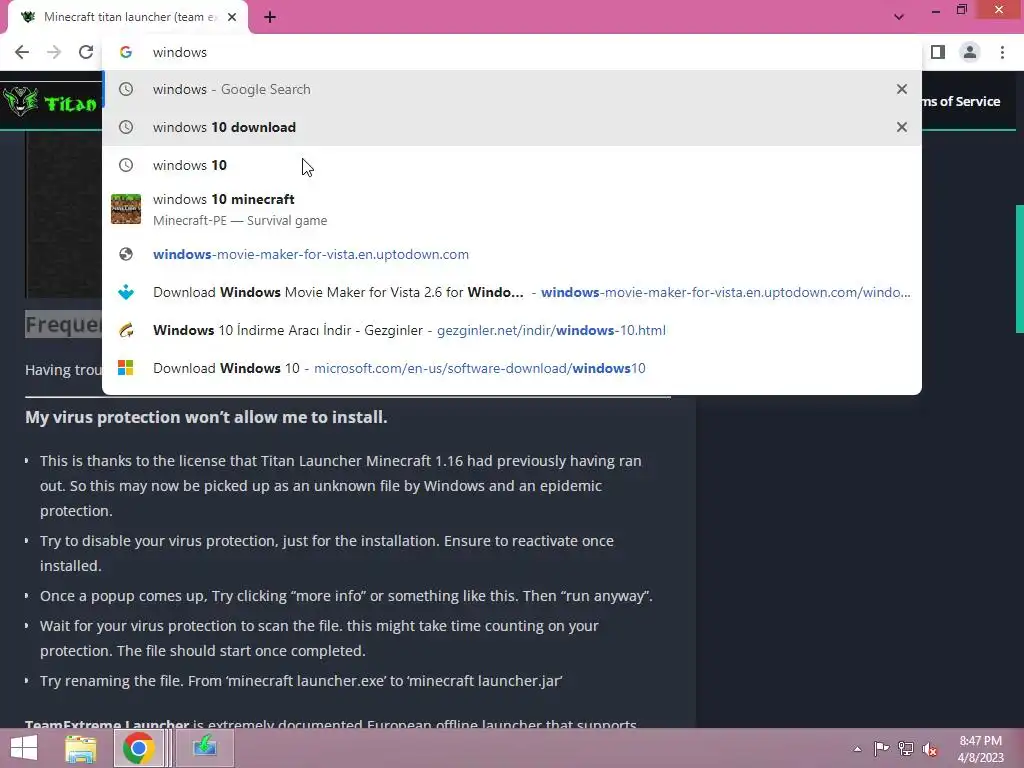Open the microsoft.com Download Windows 10 suggestion
Screen dimensions: 1024x768
pos(512,368)
